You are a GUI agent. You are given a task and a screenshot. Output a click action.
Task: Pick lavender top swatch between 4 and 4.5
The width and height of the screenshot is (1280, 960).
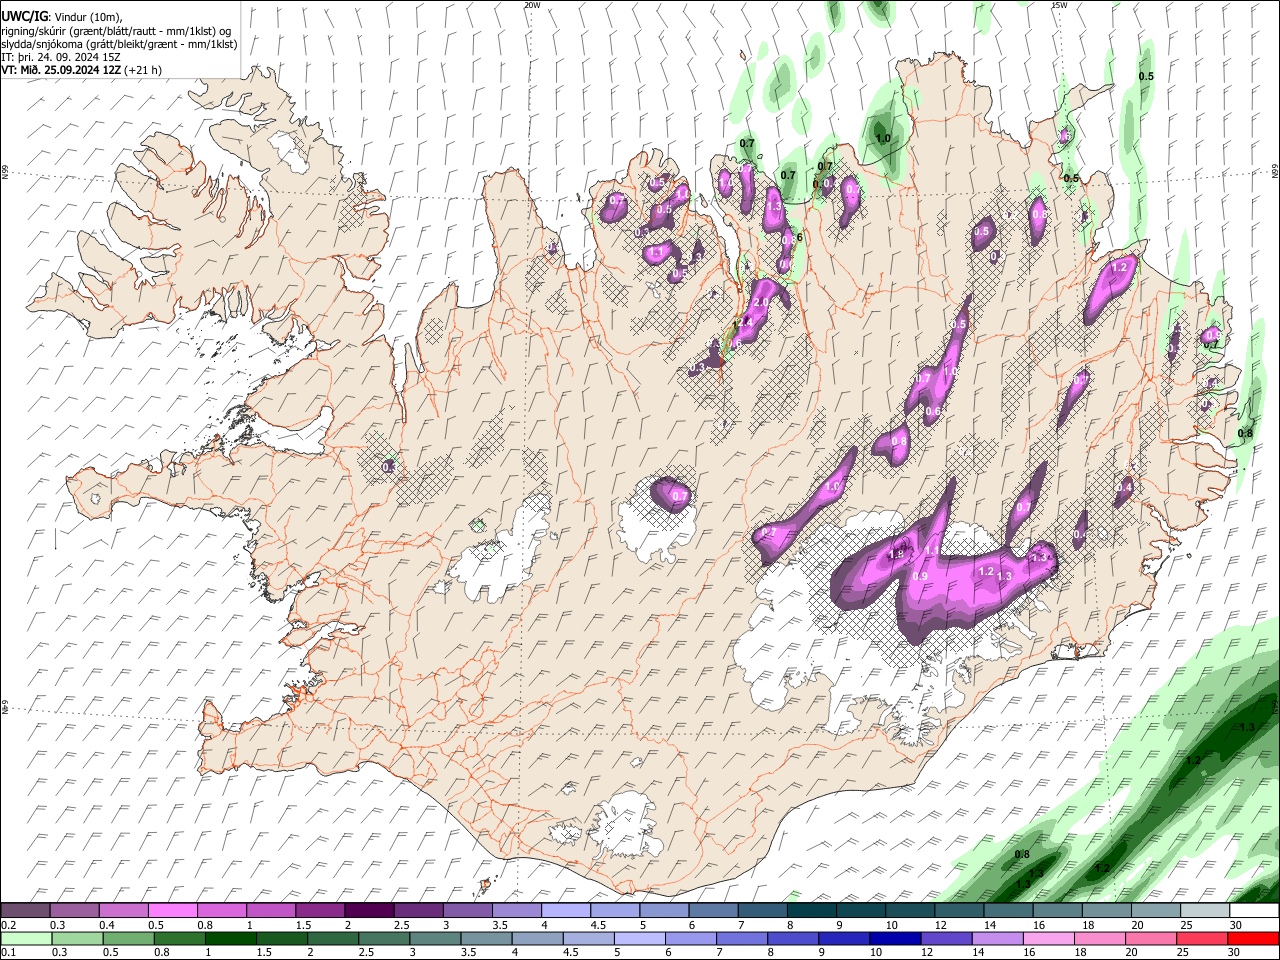[x=564, y=911]
